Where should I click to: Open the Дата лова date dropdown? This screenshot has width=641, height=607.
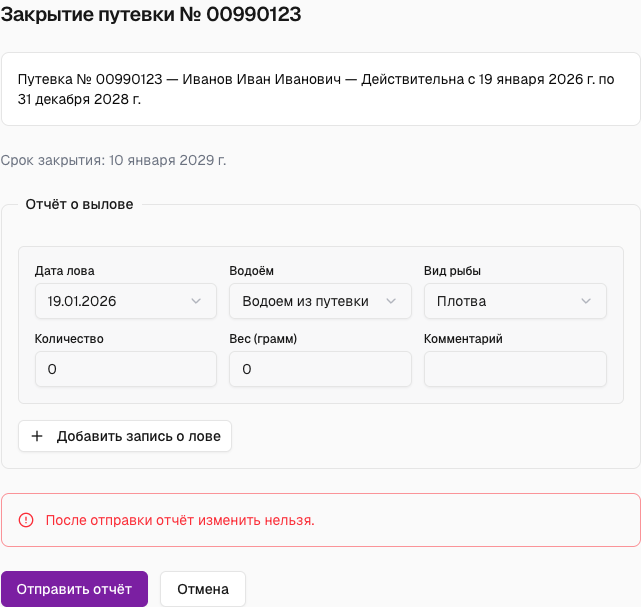point(126,301)
